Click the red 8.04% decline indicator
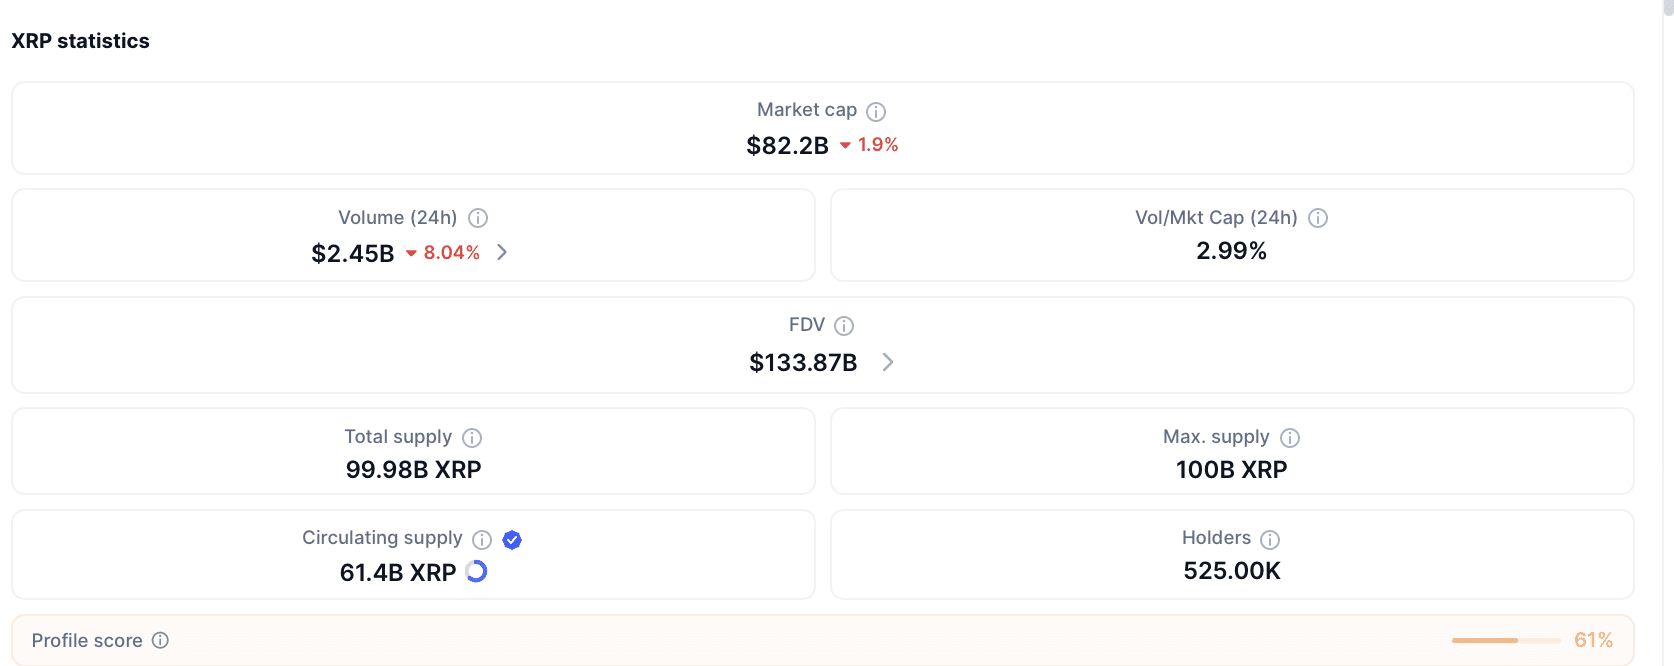 pos(450,252)
